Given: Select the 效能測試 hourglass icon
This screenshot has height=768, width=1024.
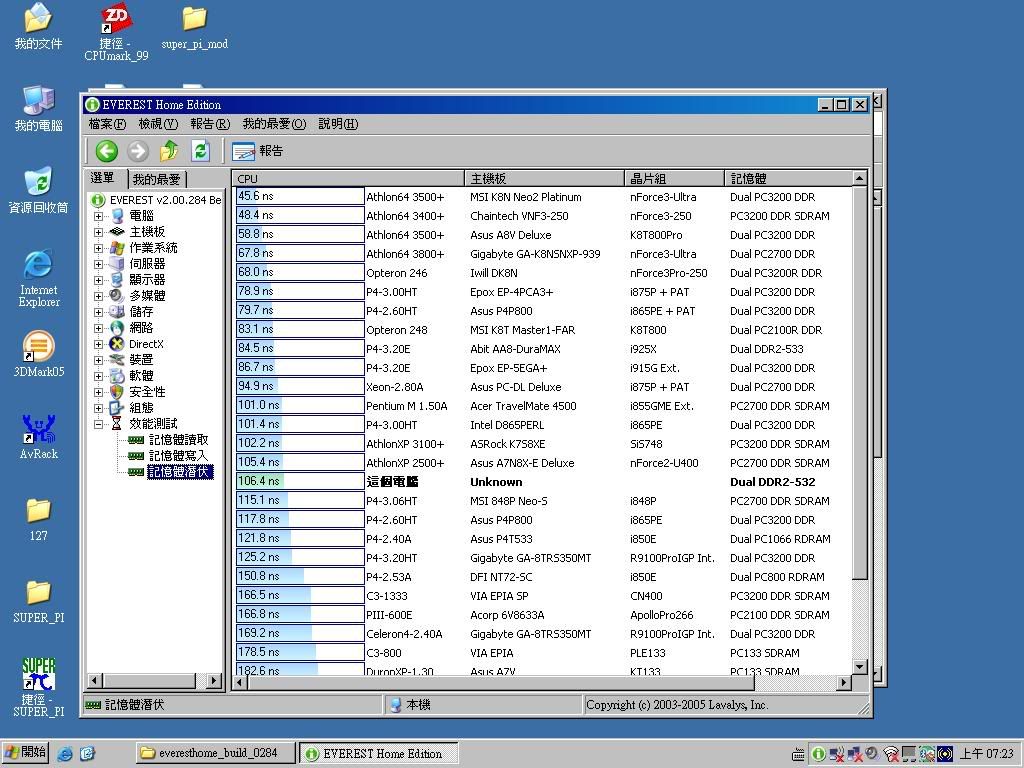Looking at the screenshot, I should [117, 424].
